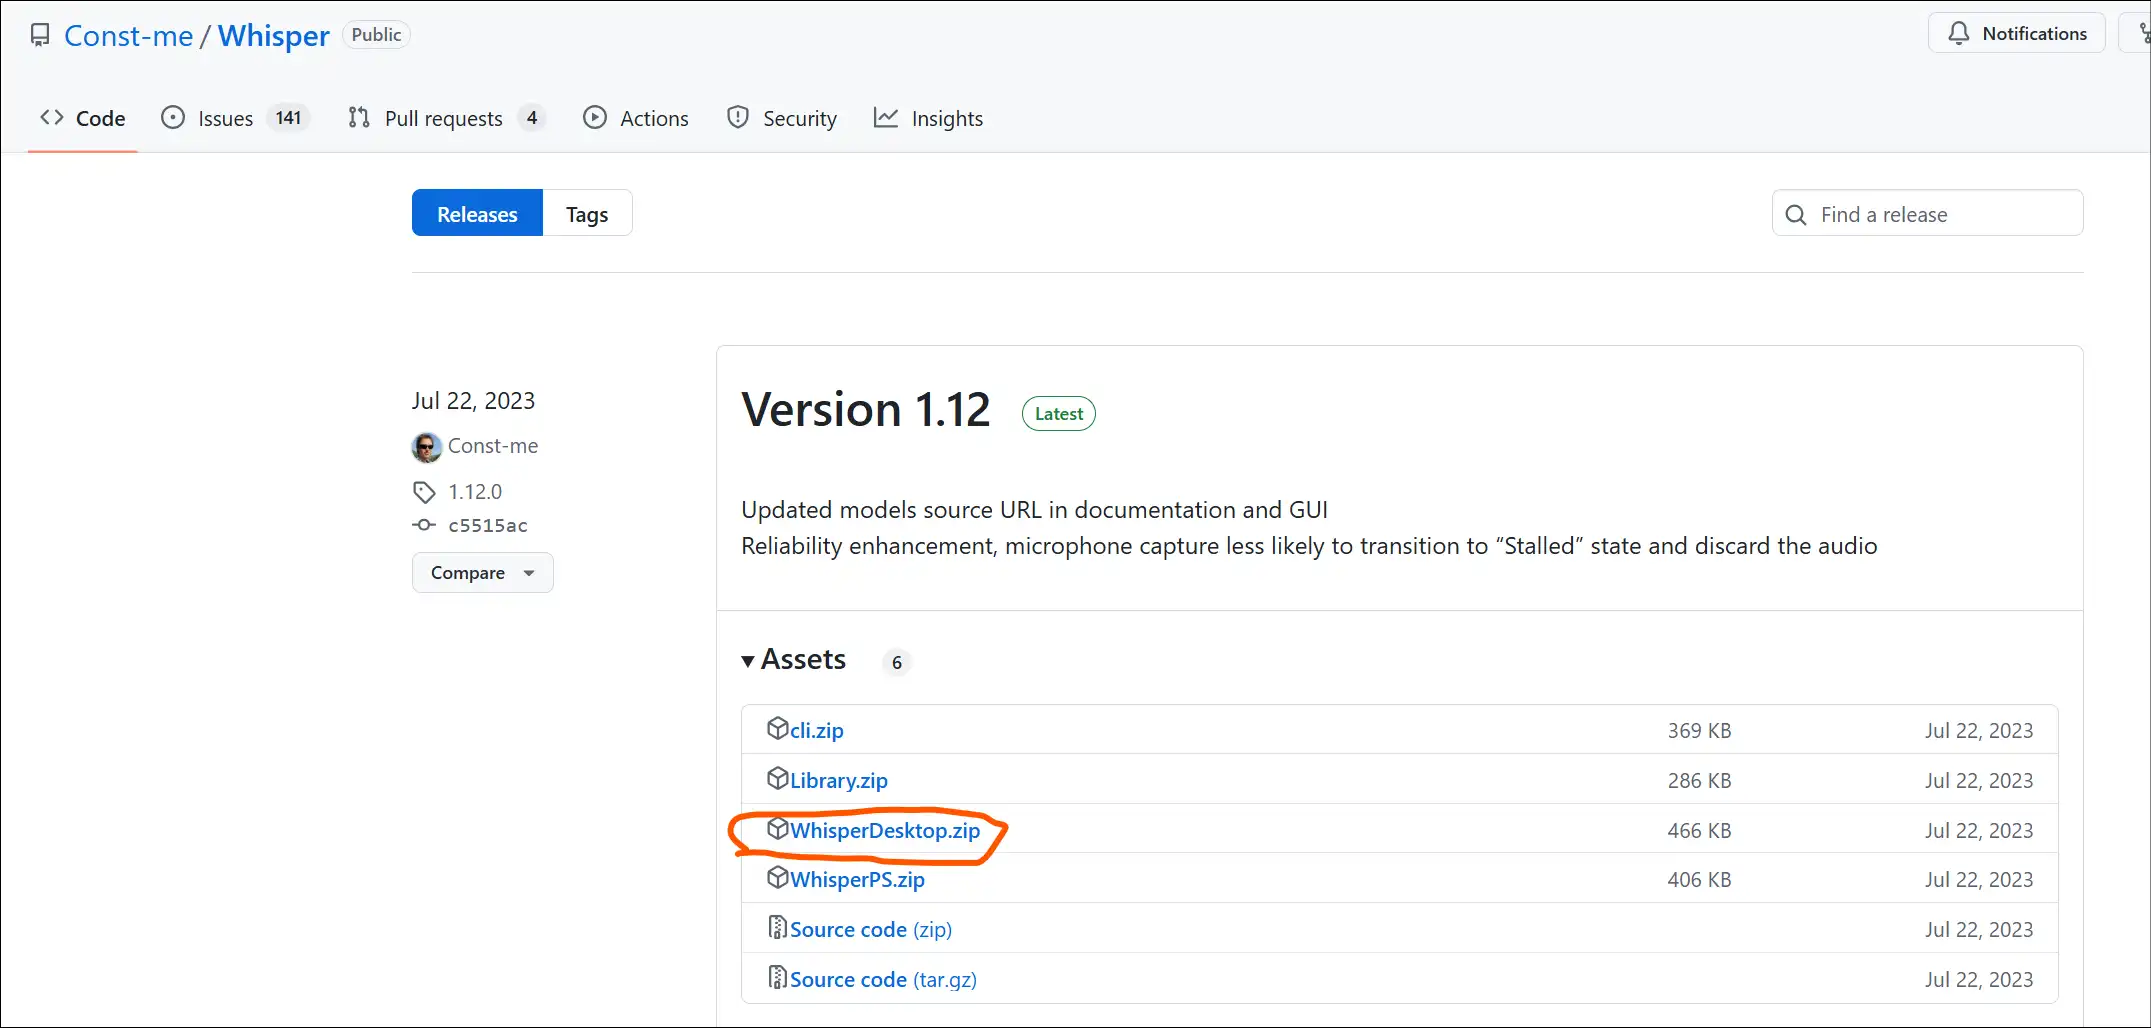Open the Pull requests tab
The image size is (2151, 1028).
(x=445, y=118)
